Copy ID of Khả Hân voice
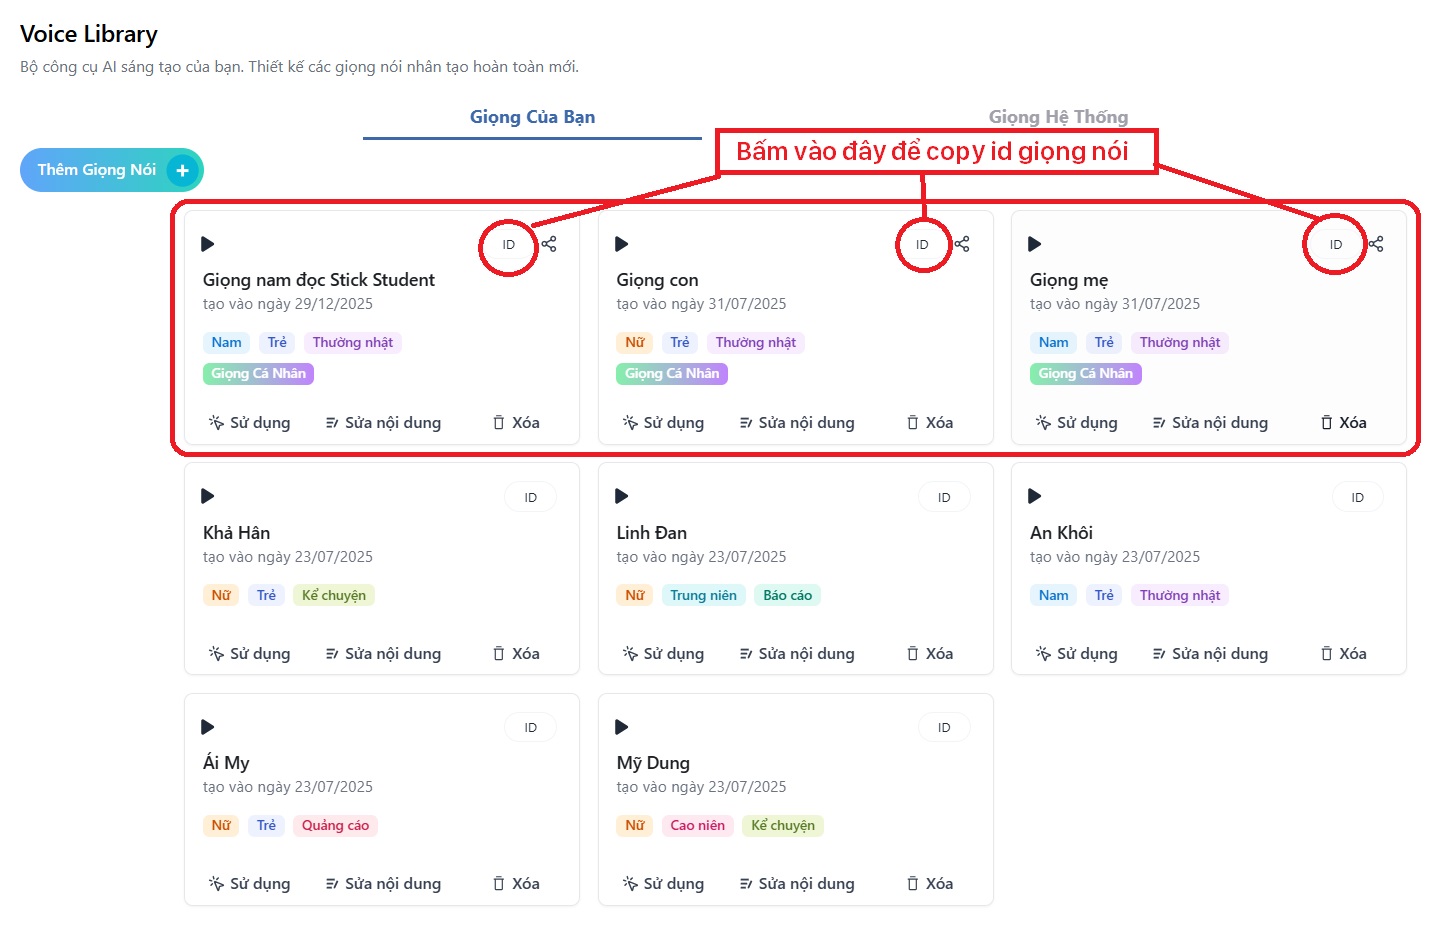Image resolution: width=1441 pixels, height=939 pixels. pos(530,498)
